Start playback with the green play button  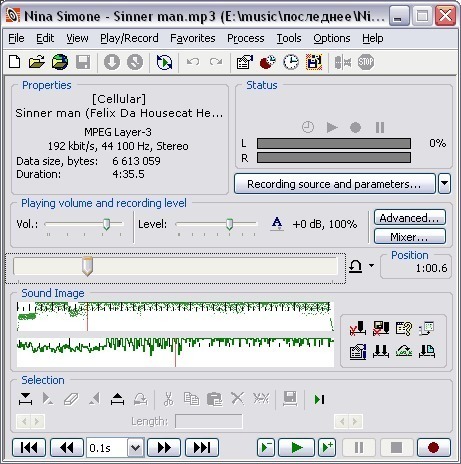(296, 447)
